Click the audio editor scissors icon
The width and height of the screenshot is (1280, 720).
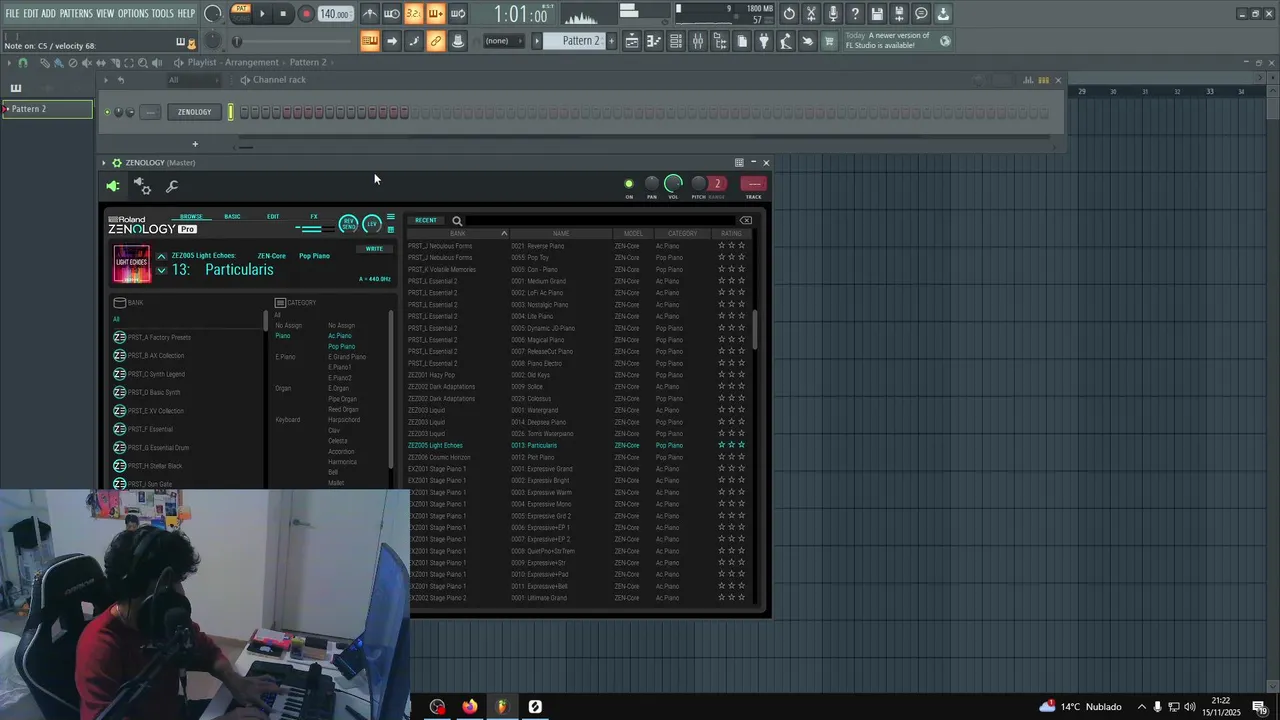click(x=811, y=14)
